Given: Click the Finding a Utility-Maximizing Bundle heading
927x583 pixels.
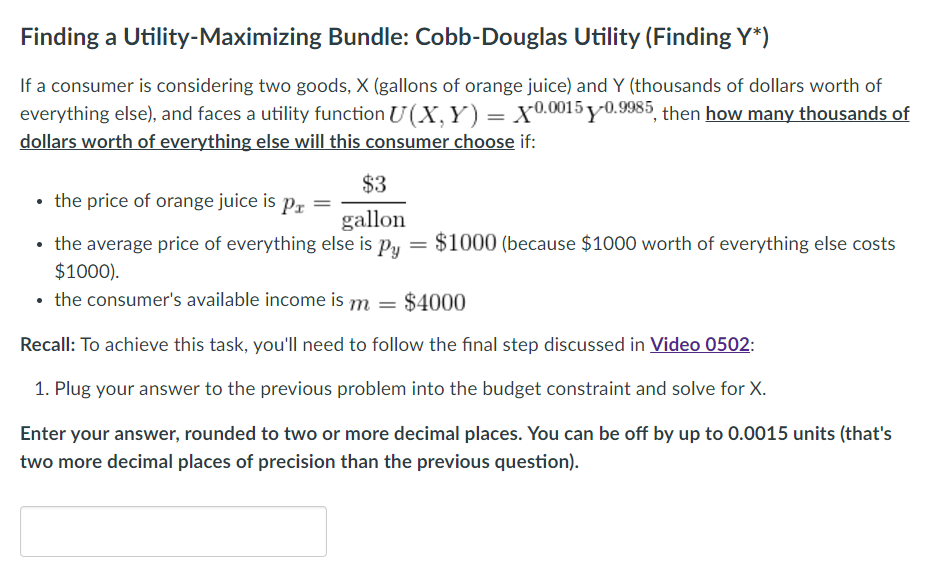Looking at the screenshot, I should 394,37.
